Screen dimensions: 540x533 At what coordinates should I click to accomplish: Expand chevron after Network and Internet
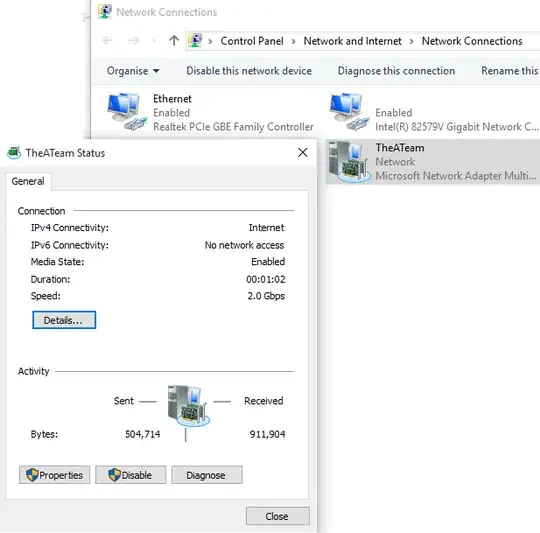point(412,41)
